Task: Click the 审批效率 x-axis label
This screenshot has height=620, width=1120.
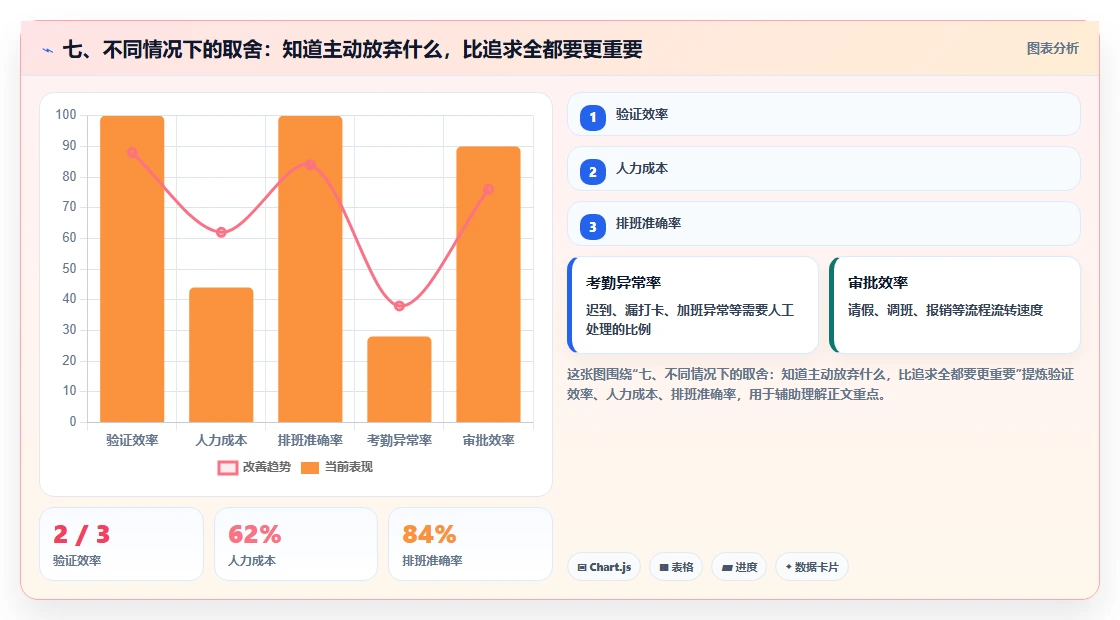Action: pyautogui.click(x=489, y=441)
